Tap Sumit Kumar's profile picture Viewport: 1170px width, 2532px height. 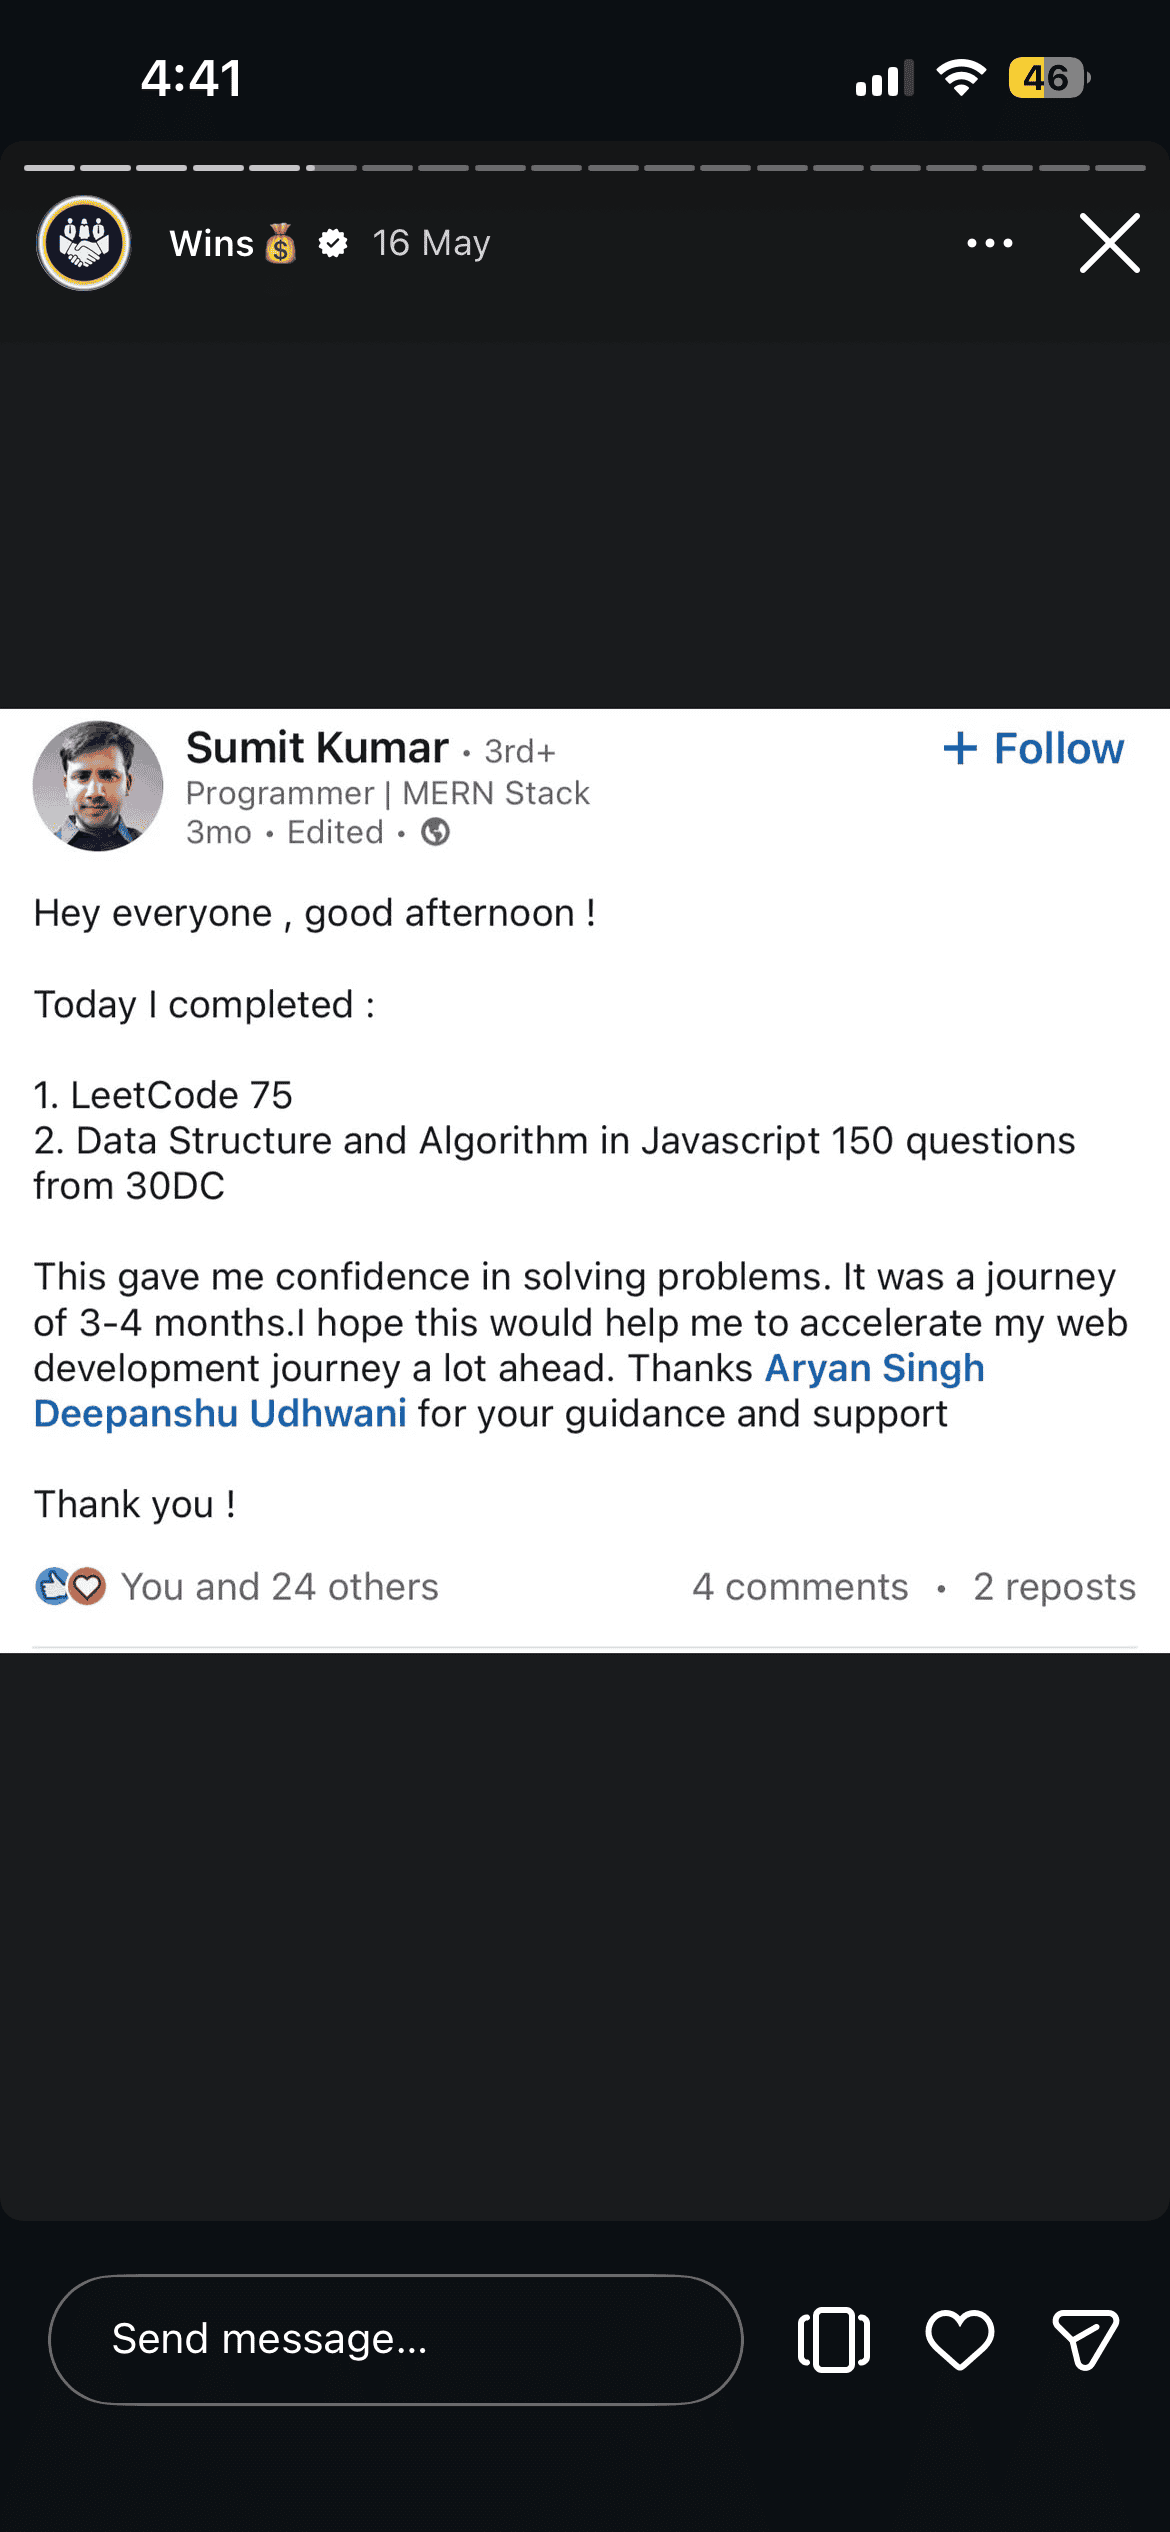(x=97, y=788)
